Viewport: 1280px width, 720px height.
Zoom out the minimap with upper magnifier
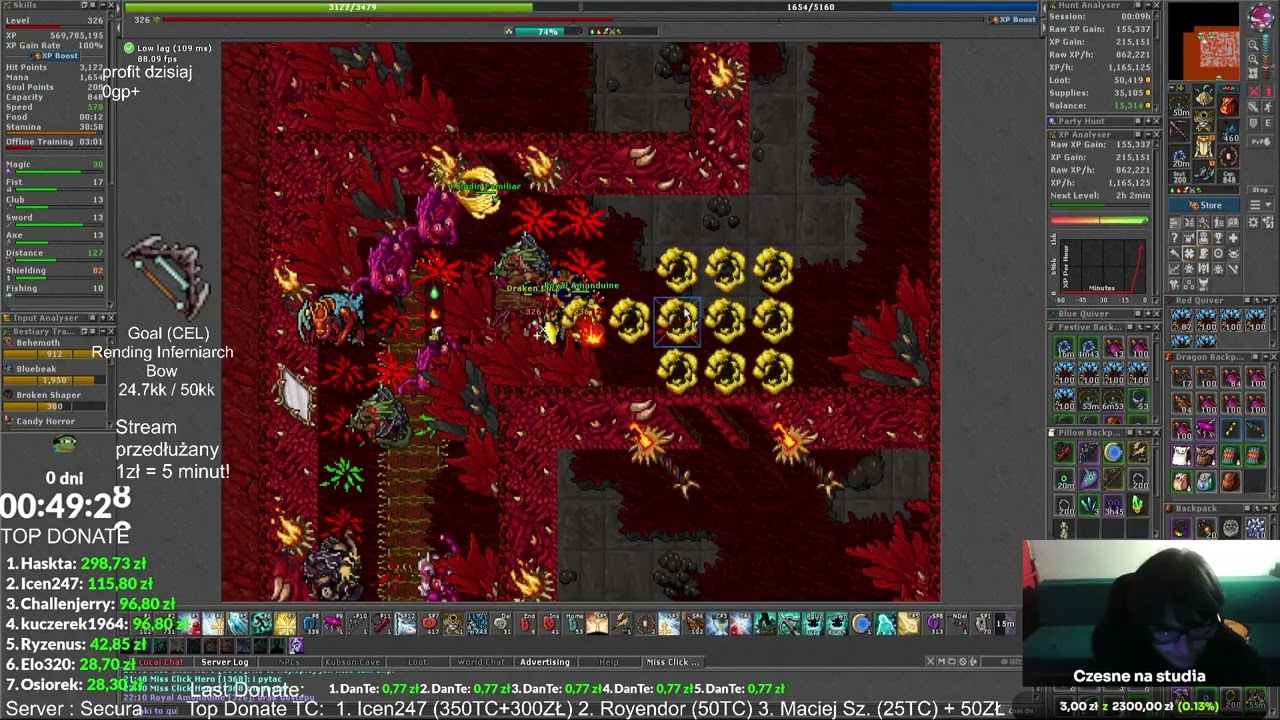1253,45
